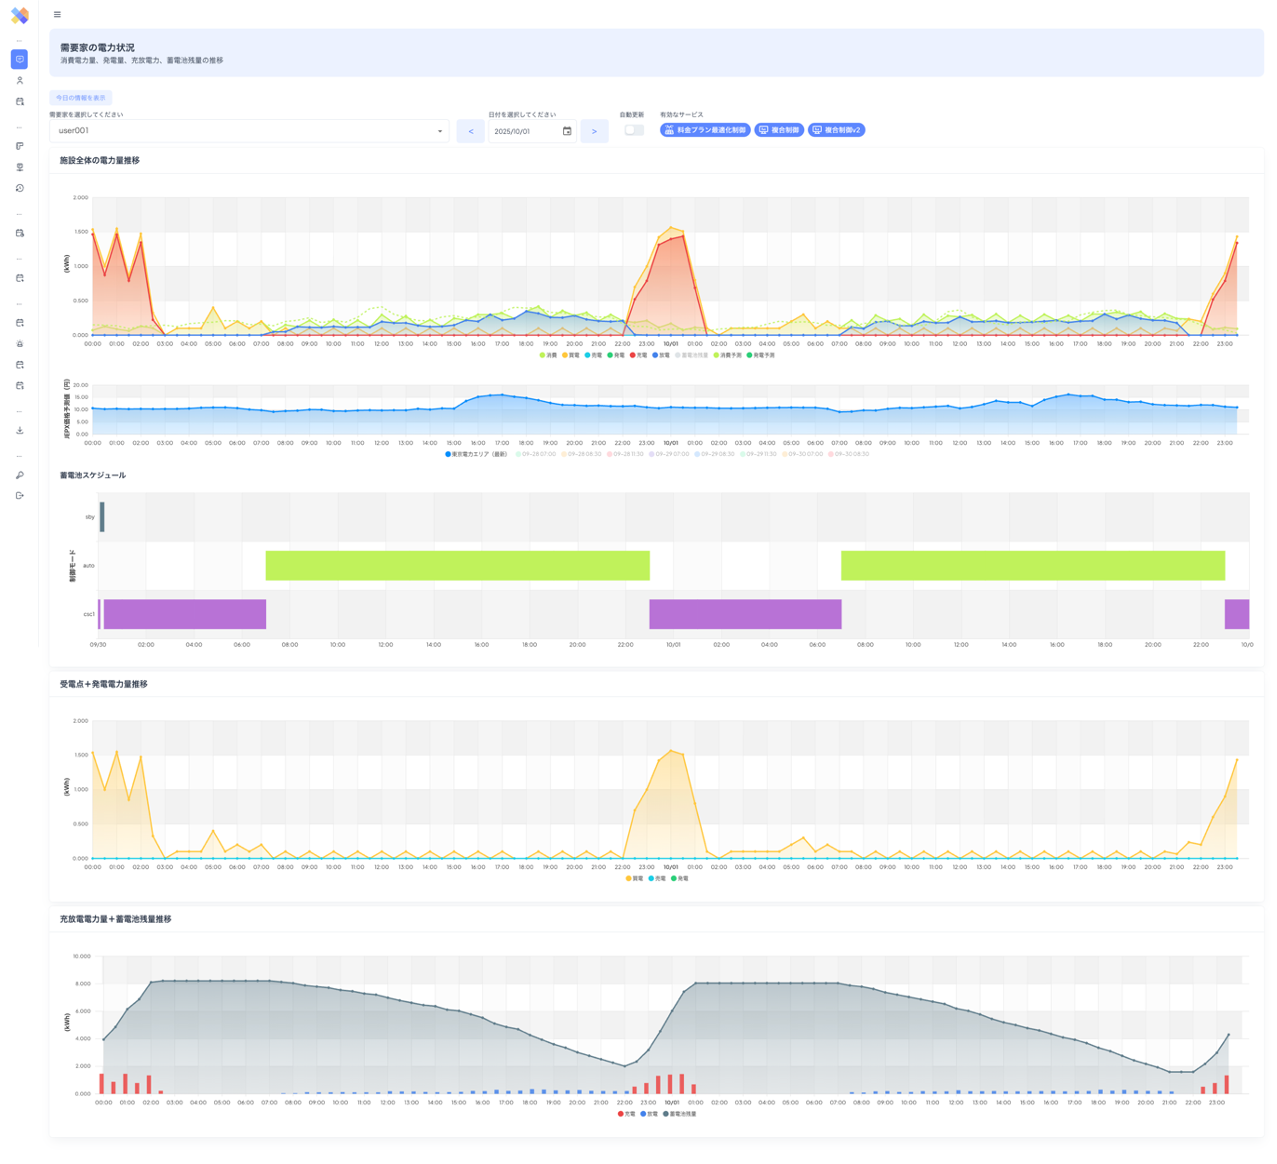The height and width of the screenshot is (1164, 1277).
Task: Open the calendar picker icon in date field
Action: coord(567,131)
